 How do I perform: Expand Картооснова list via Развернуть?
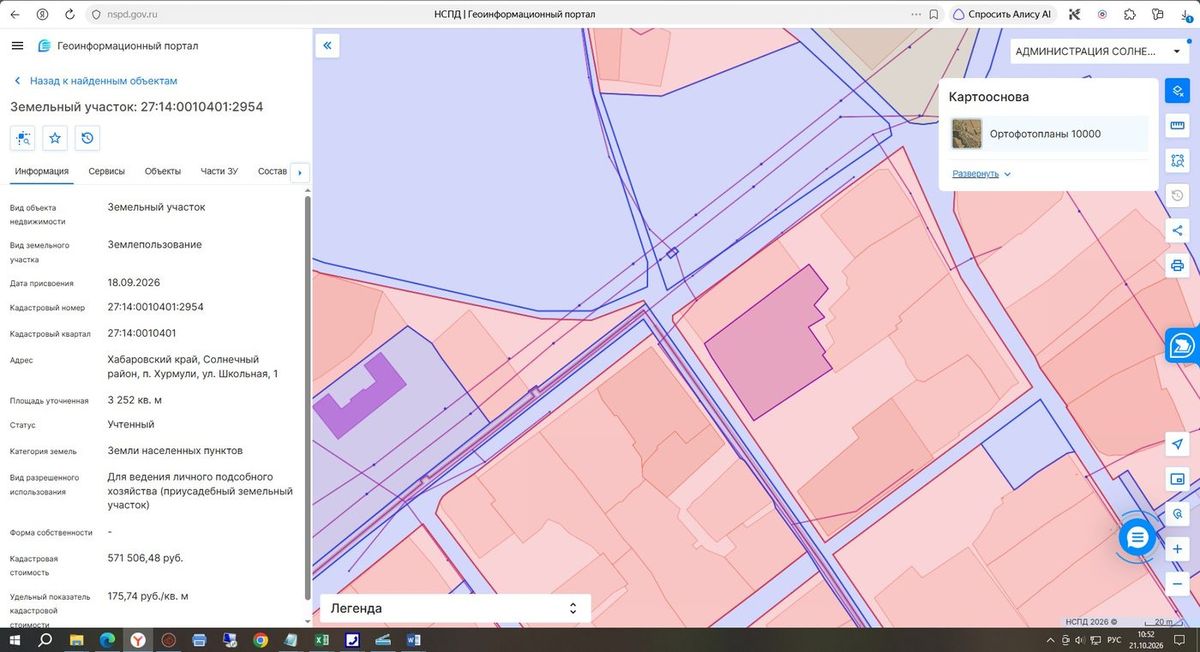pyautogui.click(x=981, y=174)
